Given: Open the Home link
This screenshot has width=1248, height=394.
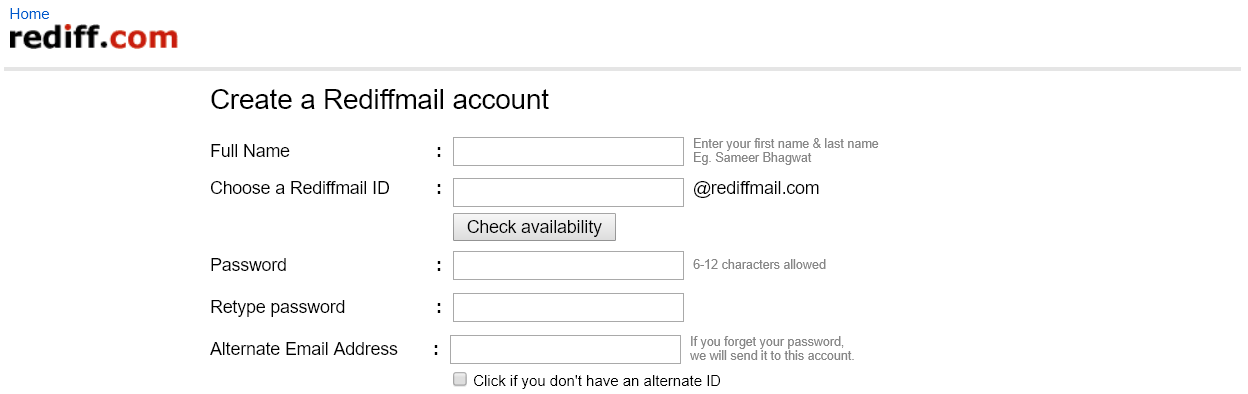Looking at the screenshot, I should (29, 14).
